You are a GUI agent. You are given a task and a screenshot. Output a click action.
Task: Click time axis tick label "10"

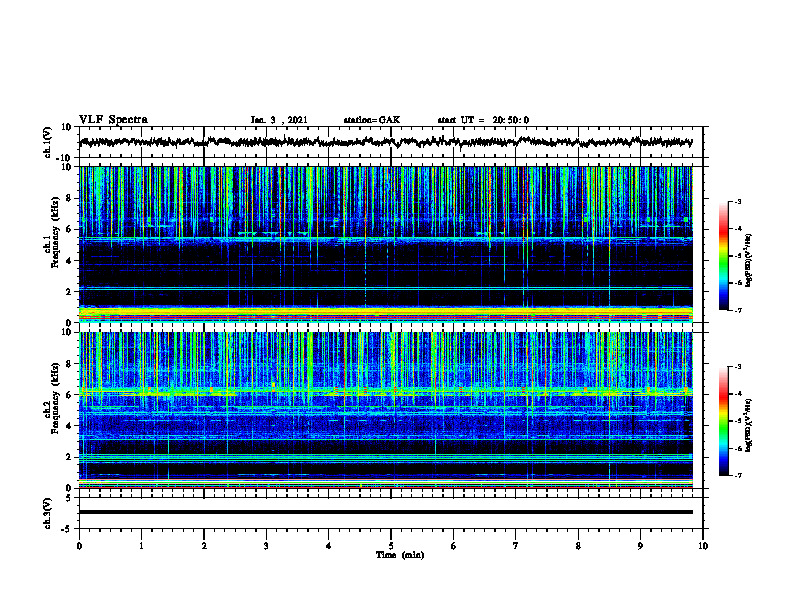coord(703,546)
